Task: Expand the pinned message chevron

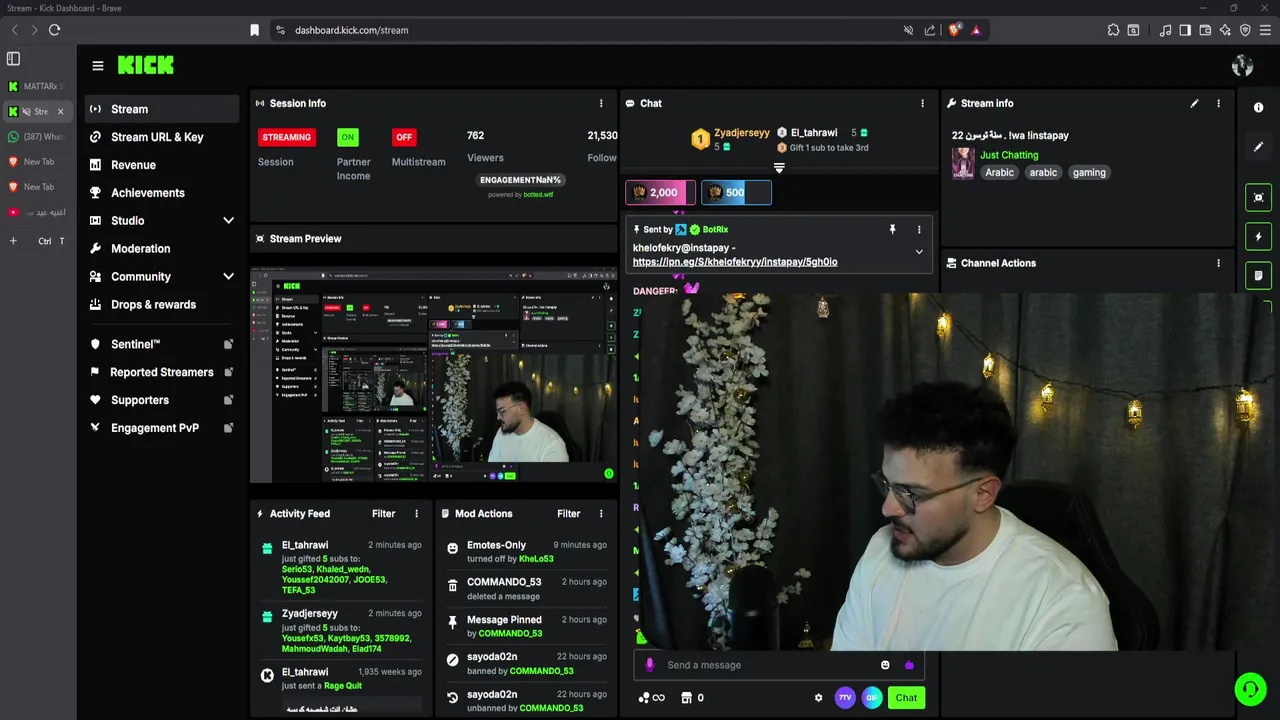Action: click(919, 252)
